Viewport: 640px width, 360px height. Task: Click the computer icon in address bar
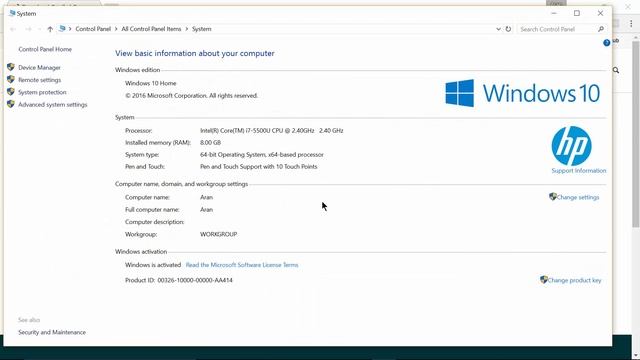[62, 29]
